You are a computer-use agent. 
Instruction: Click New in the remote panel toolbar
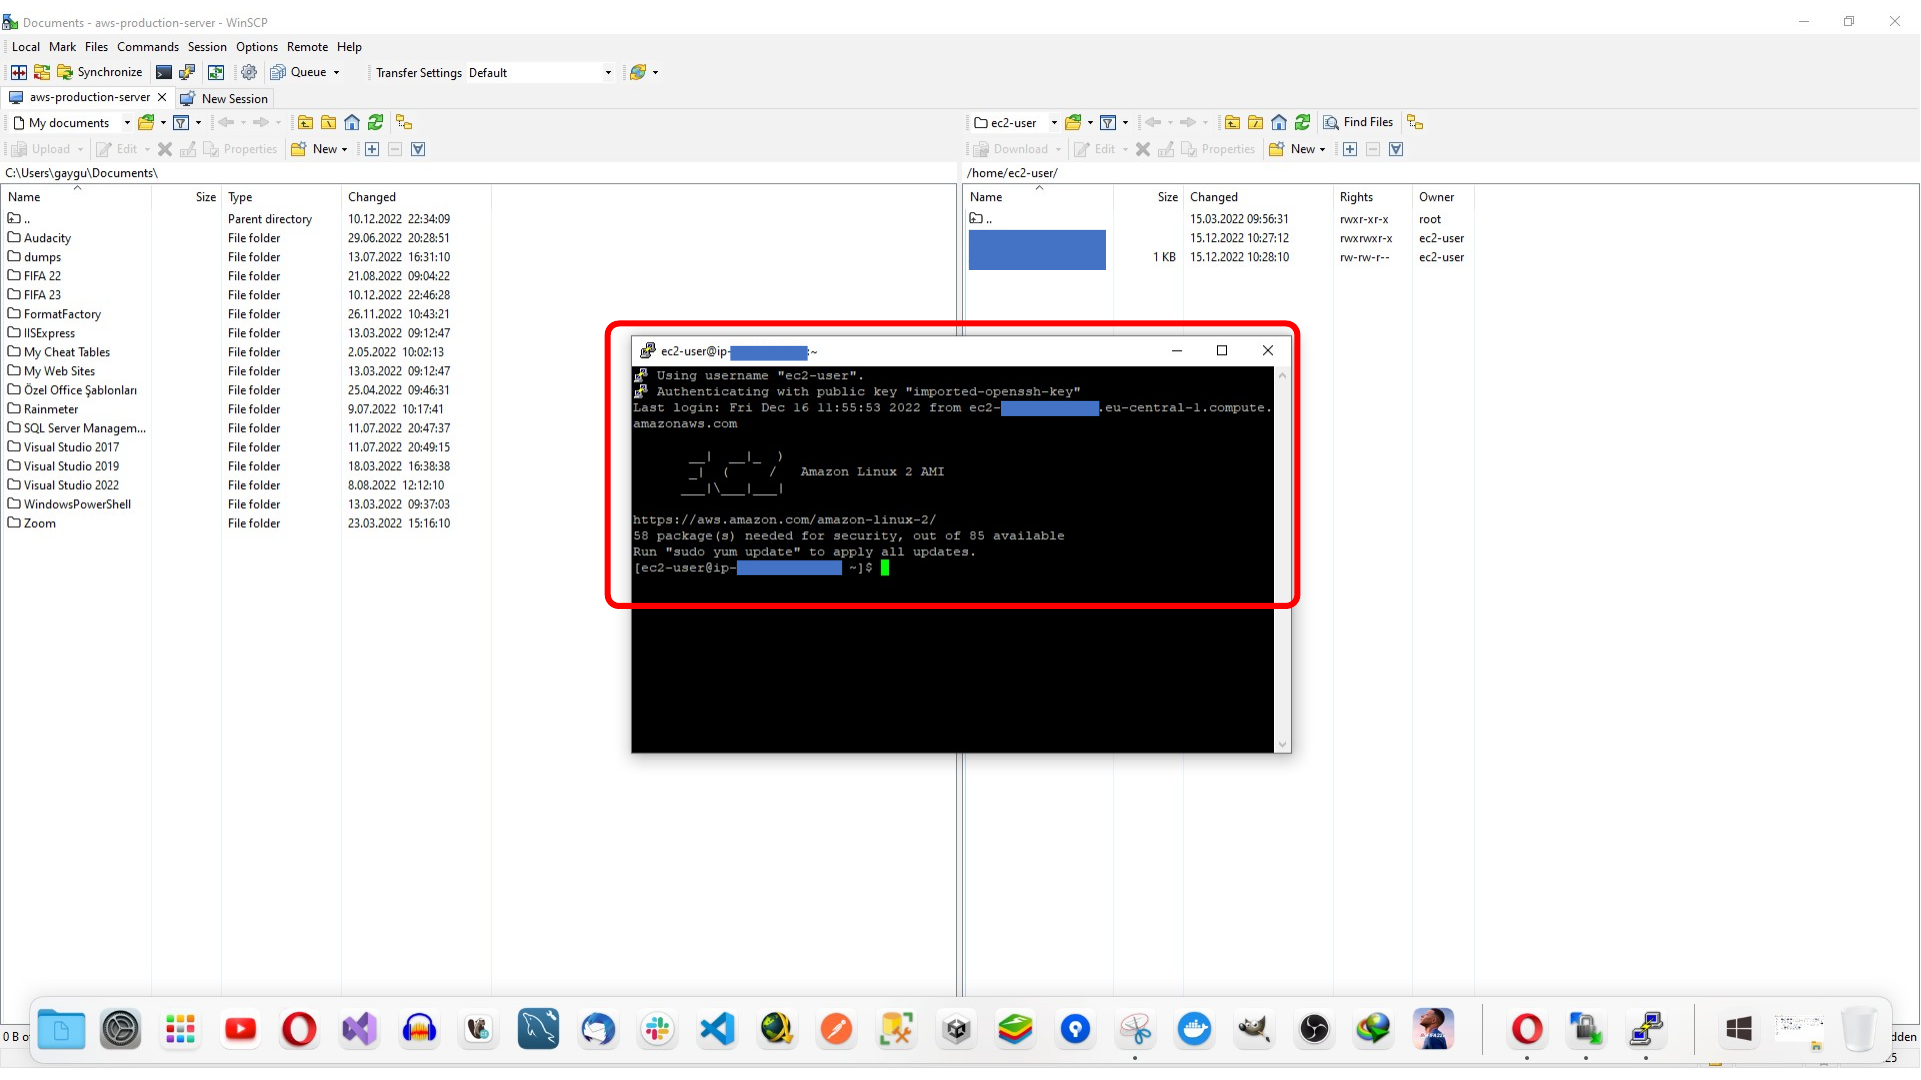click(x=1297, y=149)
